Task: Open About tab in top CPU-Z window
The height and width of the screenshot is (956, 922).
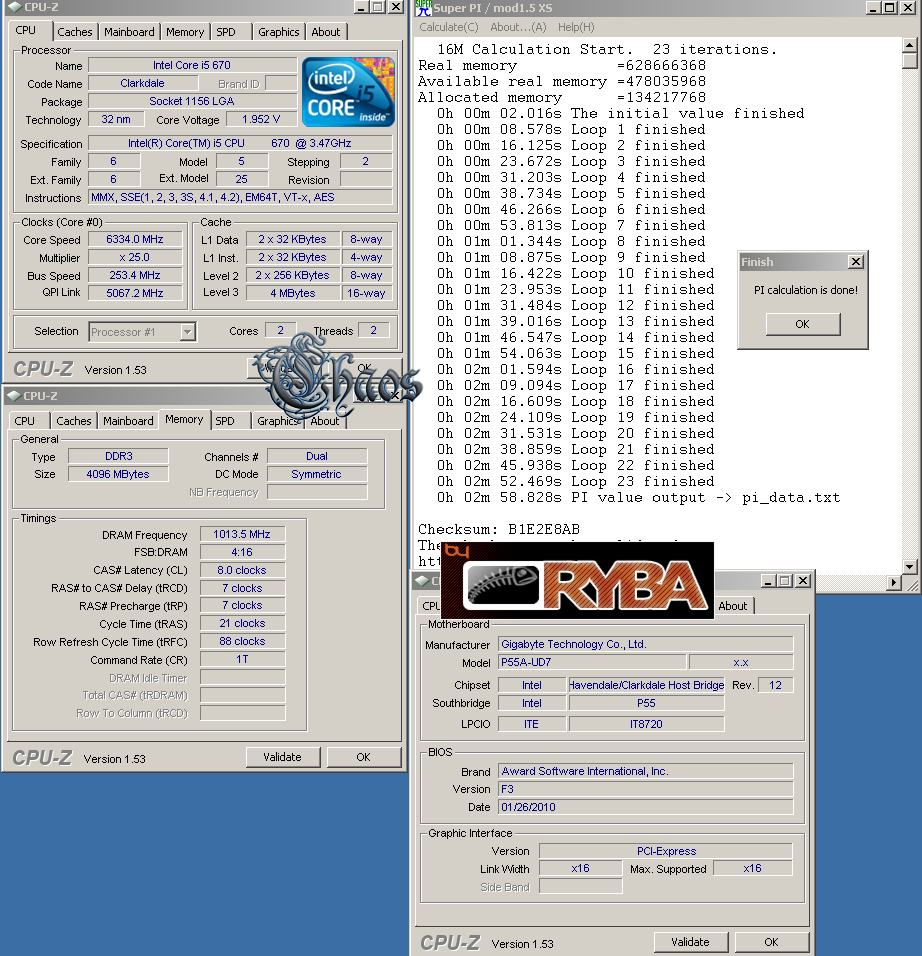Action: coord(326,32)
